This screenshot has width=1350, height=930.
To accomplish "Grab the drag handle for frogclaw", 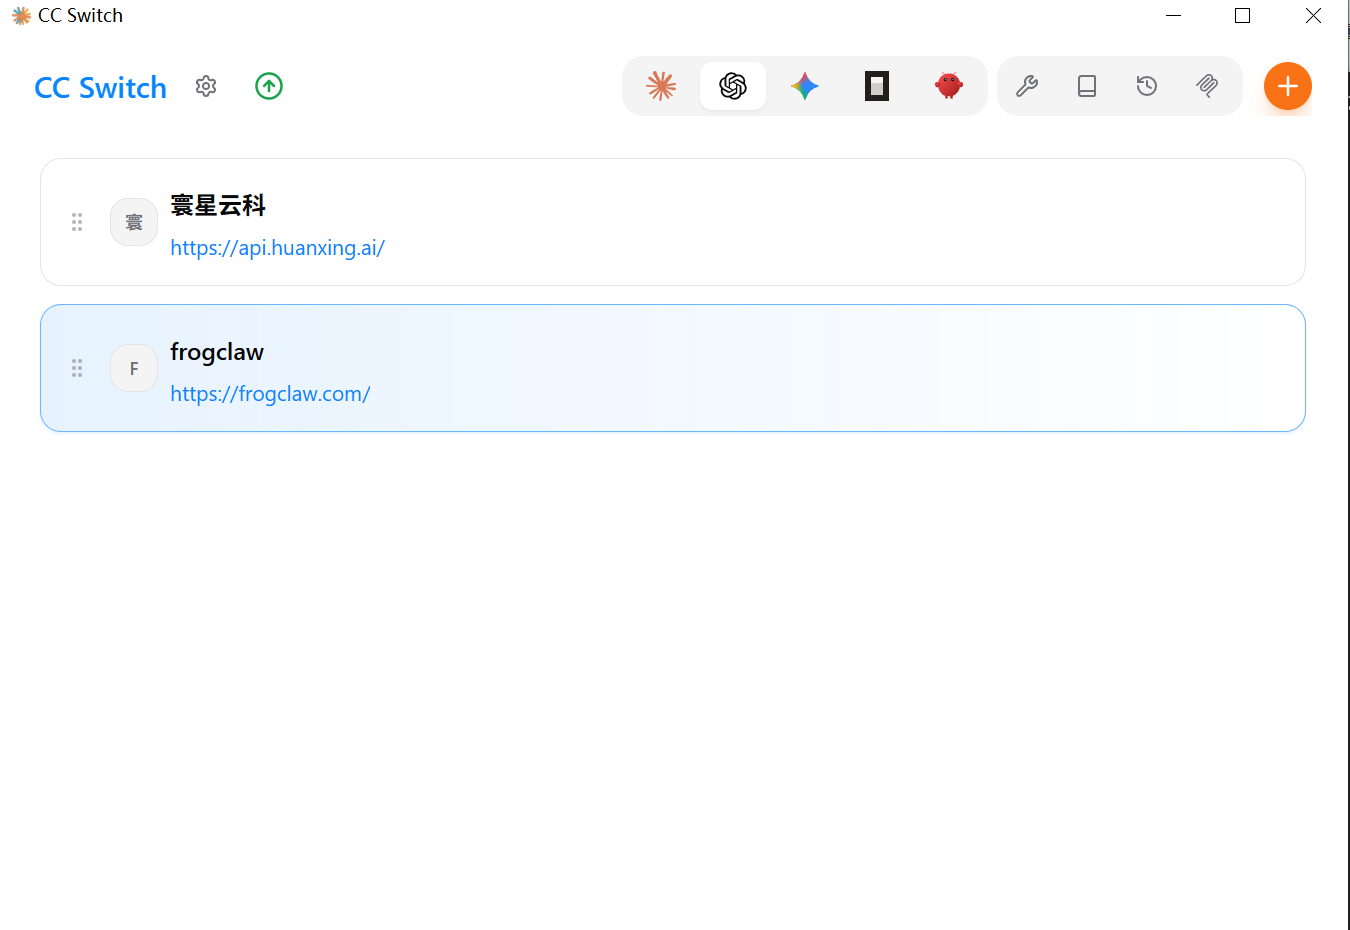I will pyautogui.click(x=77, y=368).
